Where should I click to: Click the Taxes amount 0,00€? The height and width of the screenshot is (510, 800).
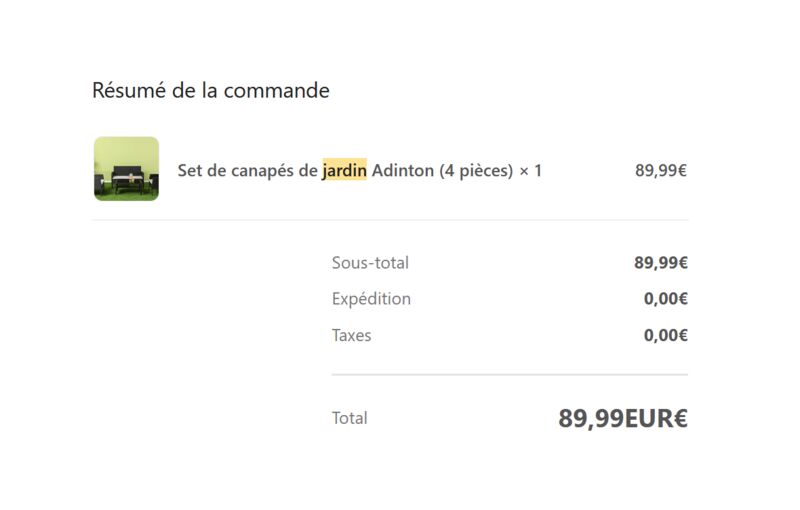665,335
